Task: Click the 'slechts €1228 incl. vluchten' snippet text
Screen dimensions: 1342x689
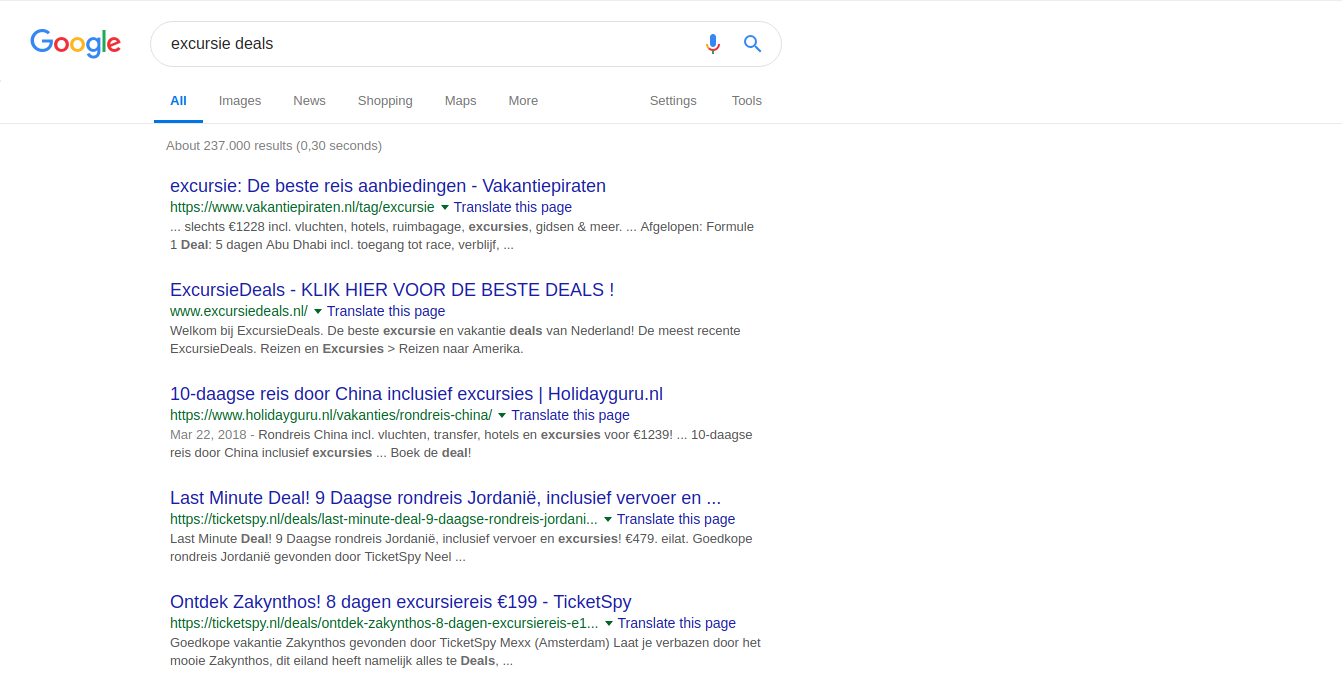Action: (x=462, y=236)
